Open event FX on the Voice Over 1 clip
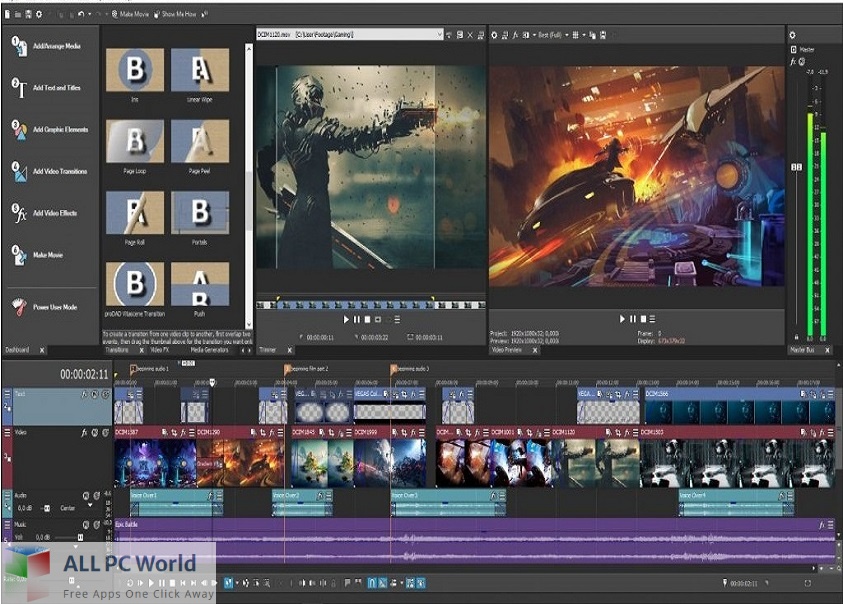The width and height of the screenshot is (843, 604). (x=211, y=495)
